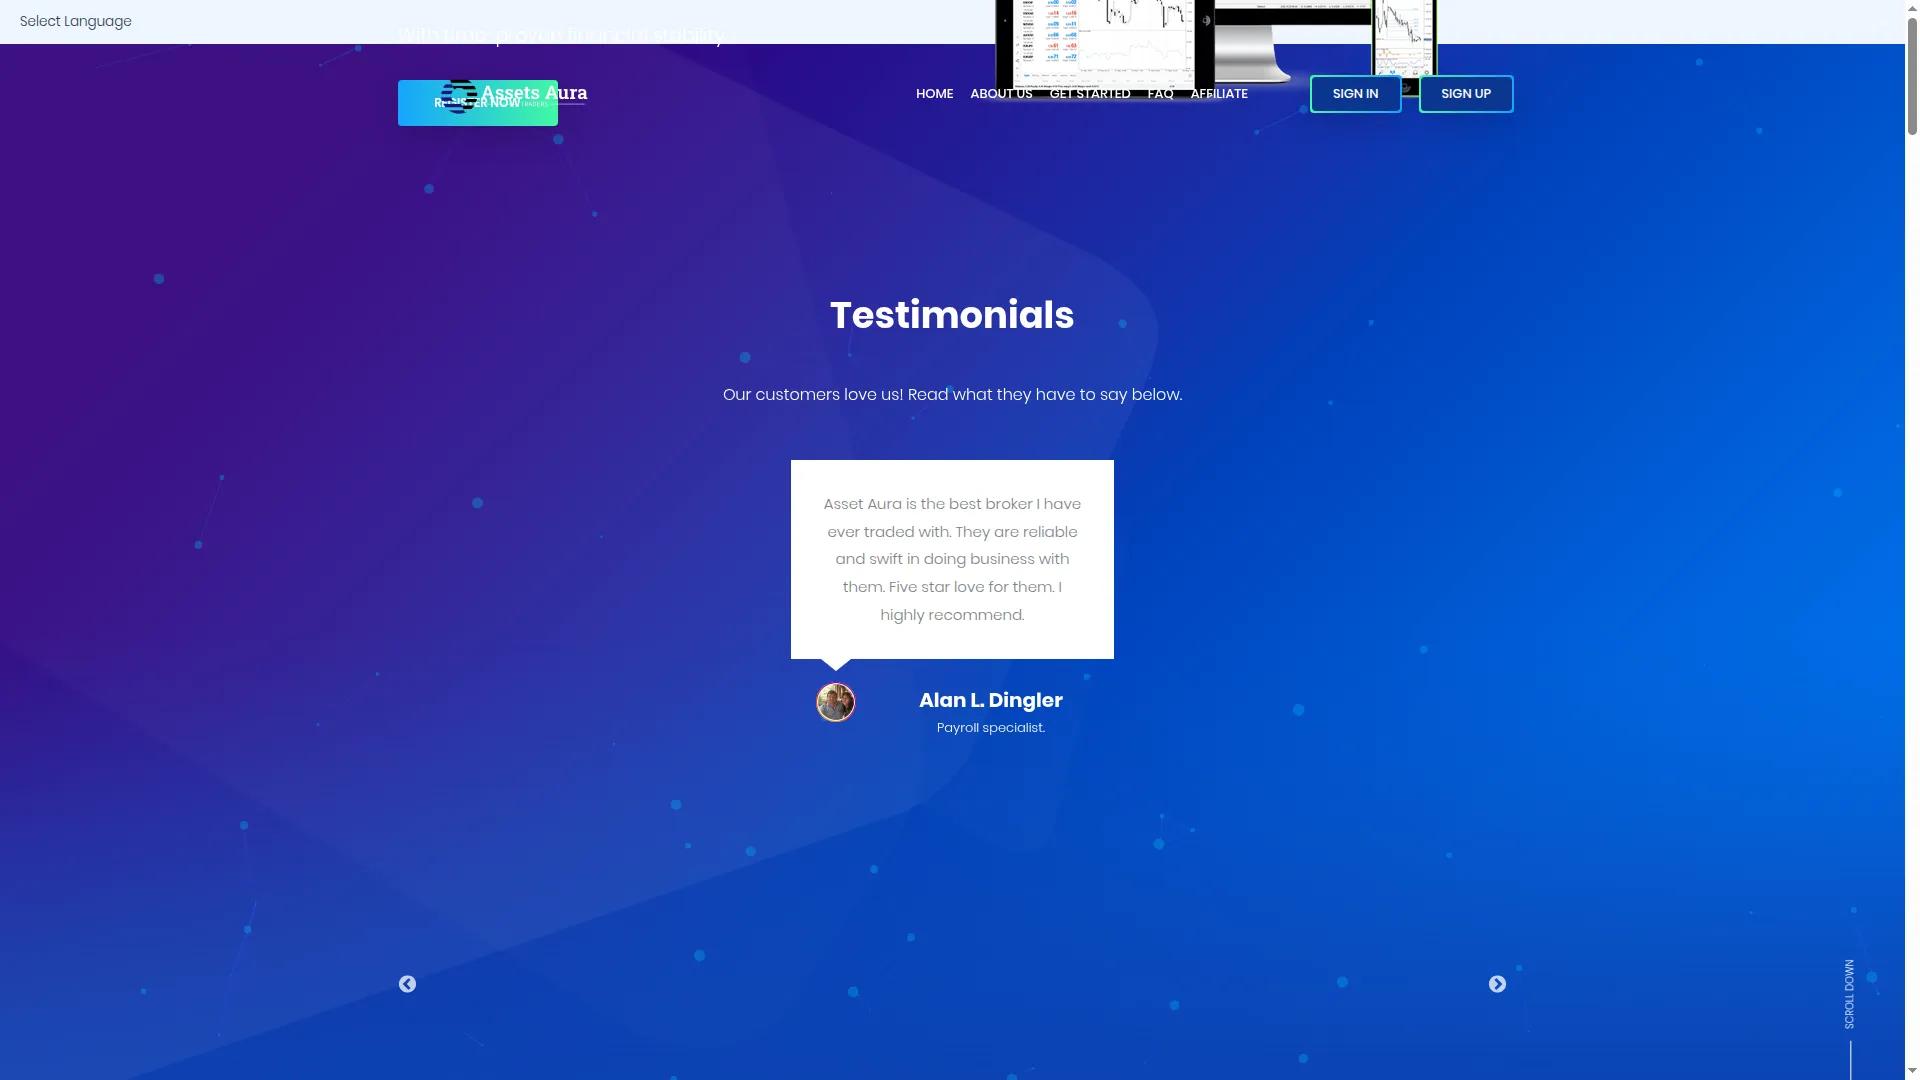Open Alan L. Dingler's avatar photo

pos(836,702)
